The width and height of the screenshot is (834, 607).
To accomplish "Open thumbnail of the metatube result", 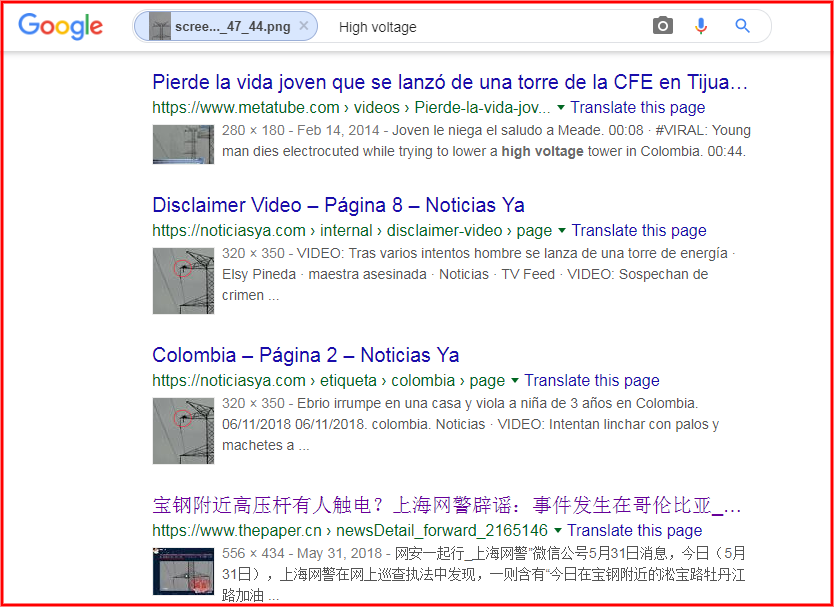I will (x=184, y=144).
